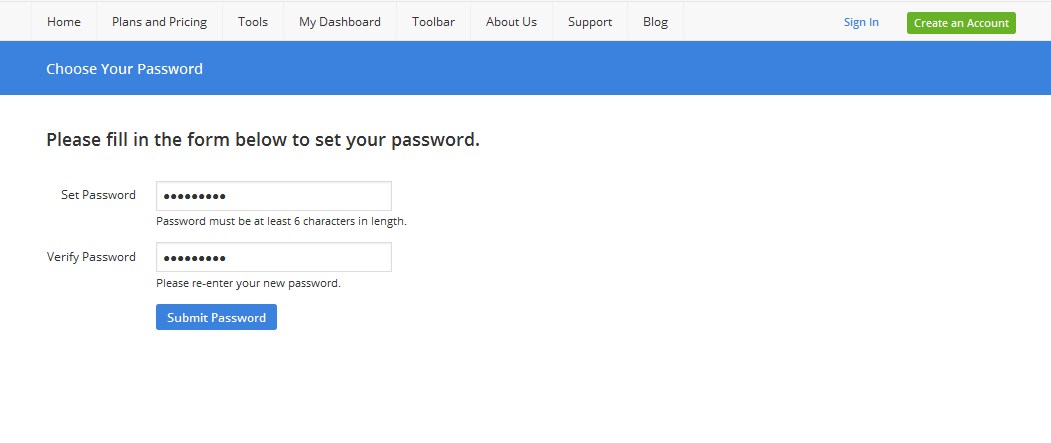
Task: Open the Home menu item
Action: tap(64, 22)
